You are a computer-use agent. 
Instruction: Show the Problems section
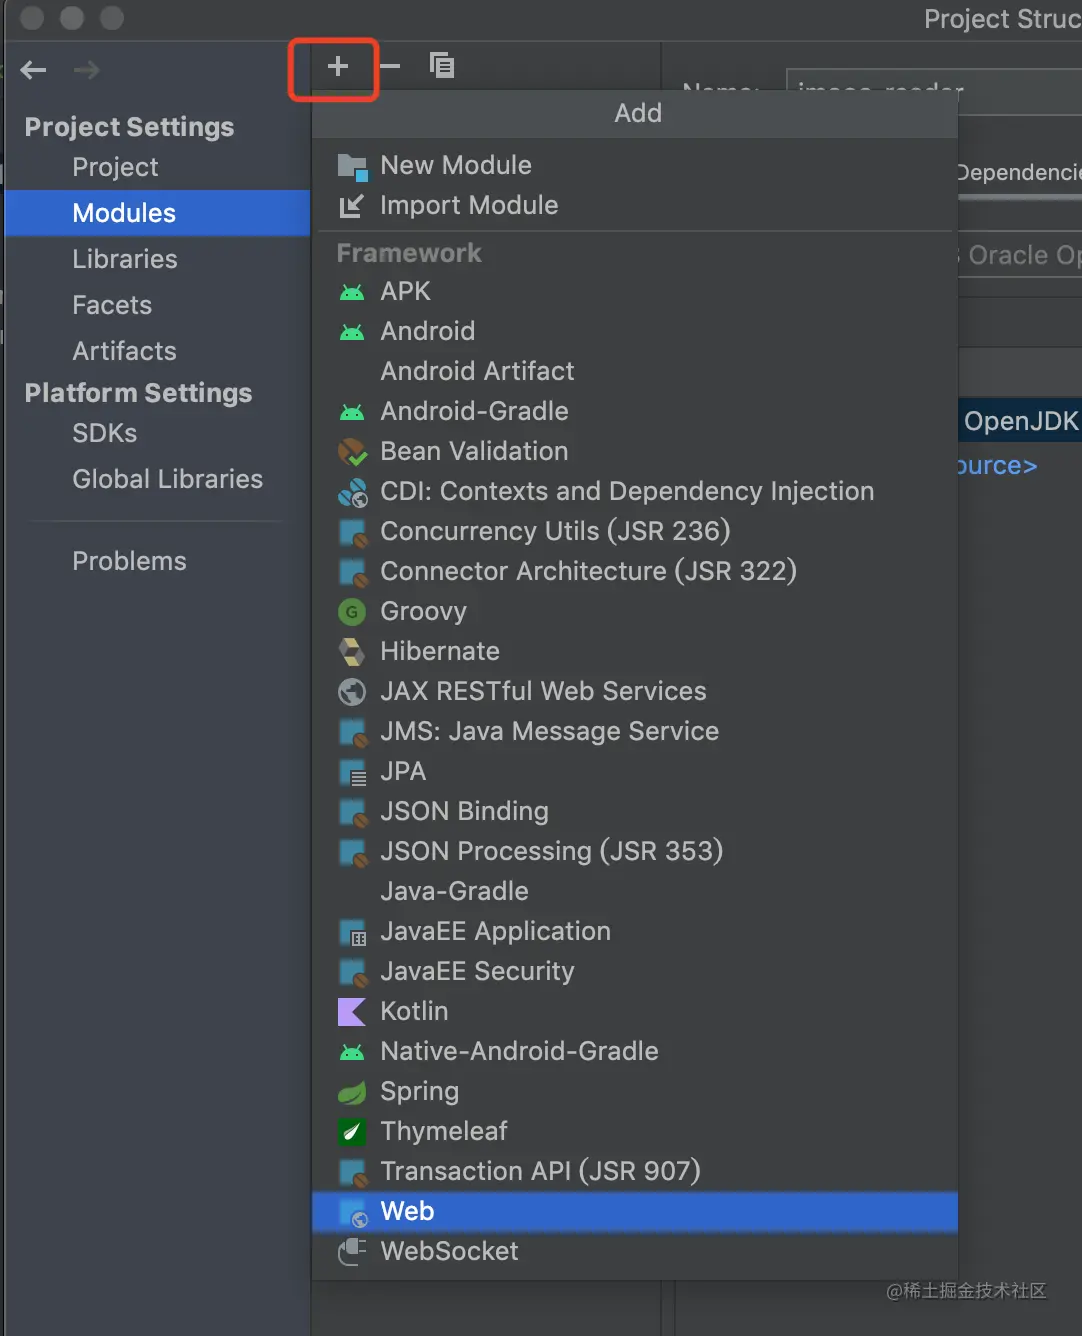(129, 562)
